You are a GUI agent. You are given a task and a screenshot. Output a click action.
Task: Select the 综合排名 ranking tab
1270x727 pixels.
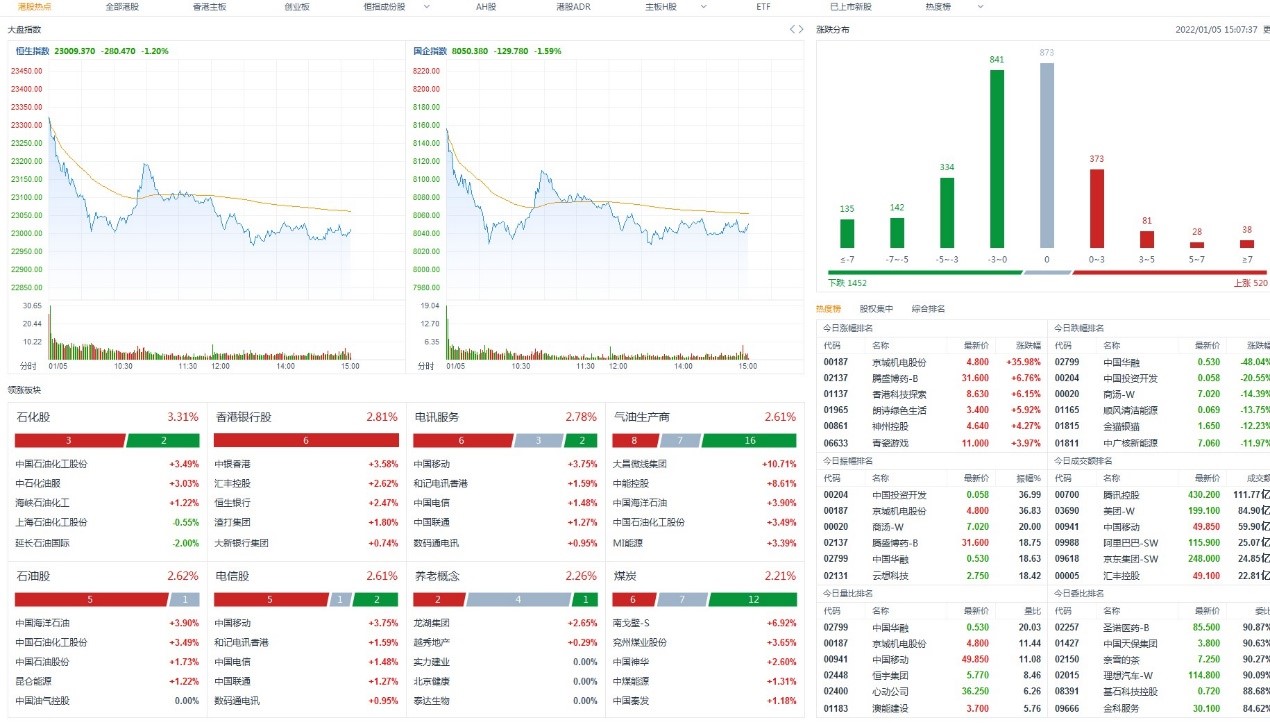pos(927,309)
